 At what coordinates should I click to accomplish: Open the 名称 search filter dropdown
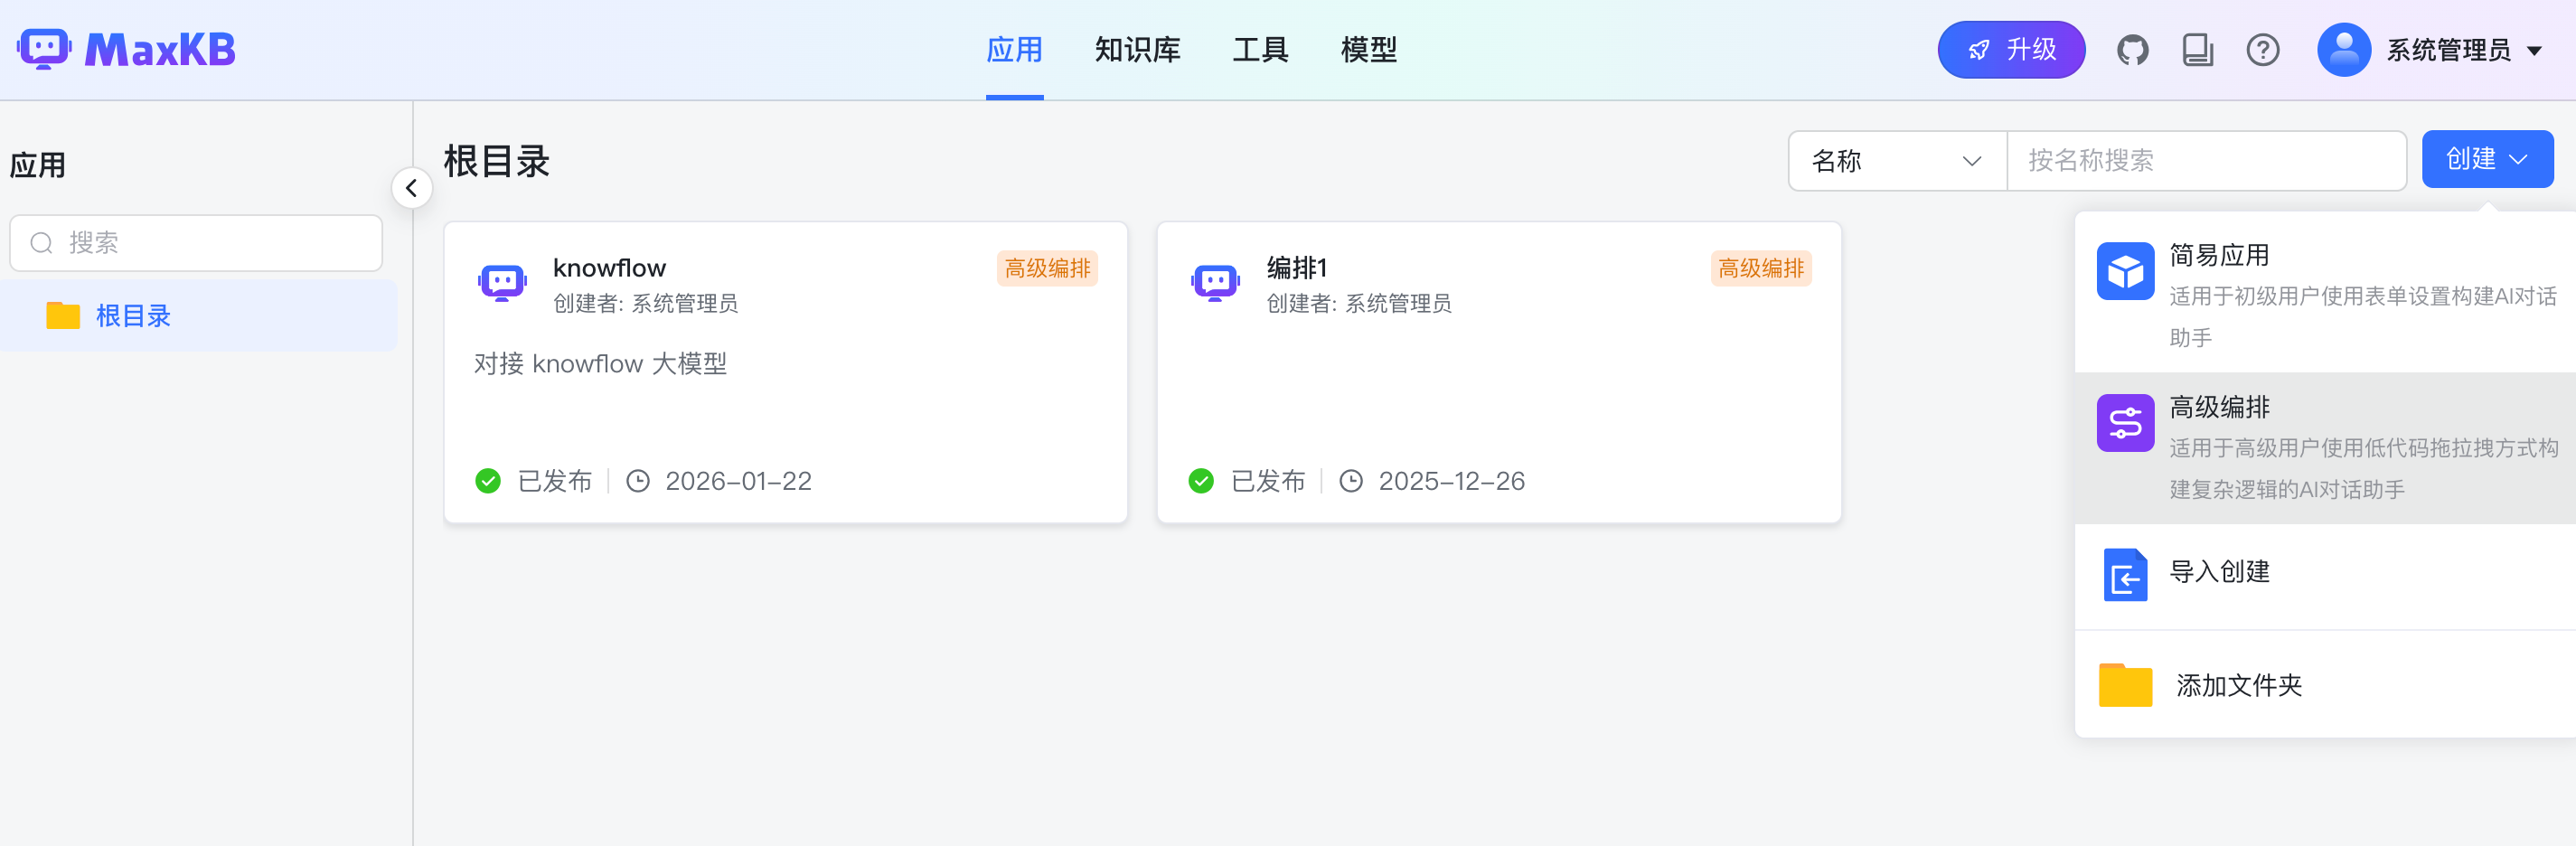coord(1895,160)
